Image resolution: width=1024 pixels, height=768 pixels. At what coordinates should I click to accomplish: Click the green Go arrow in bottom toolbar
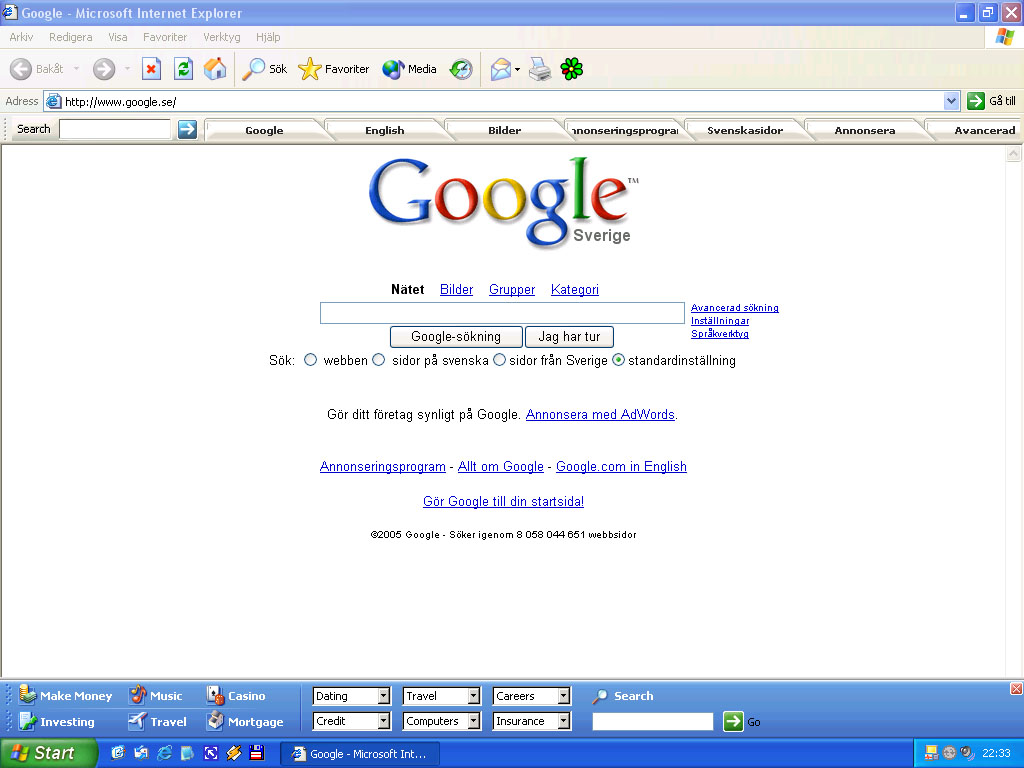click(733, 722)
